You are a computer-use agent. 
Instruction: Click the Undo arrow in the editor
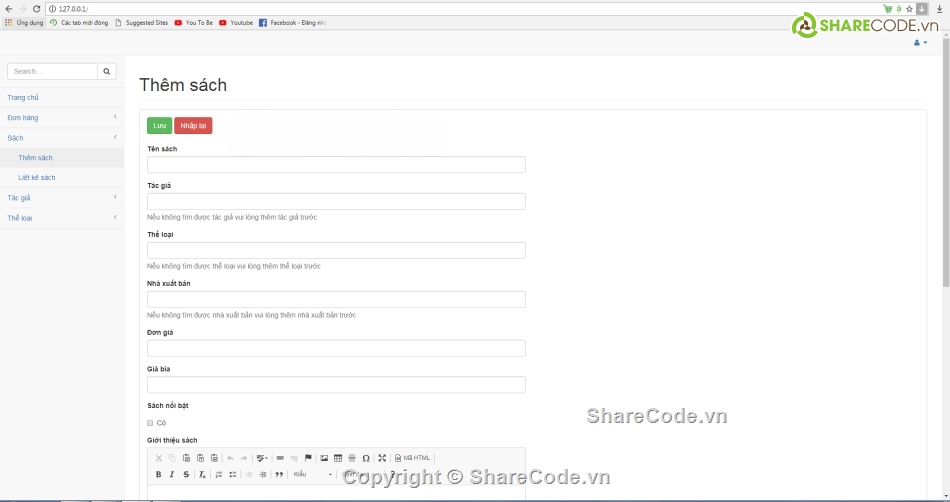pos(230,458)
